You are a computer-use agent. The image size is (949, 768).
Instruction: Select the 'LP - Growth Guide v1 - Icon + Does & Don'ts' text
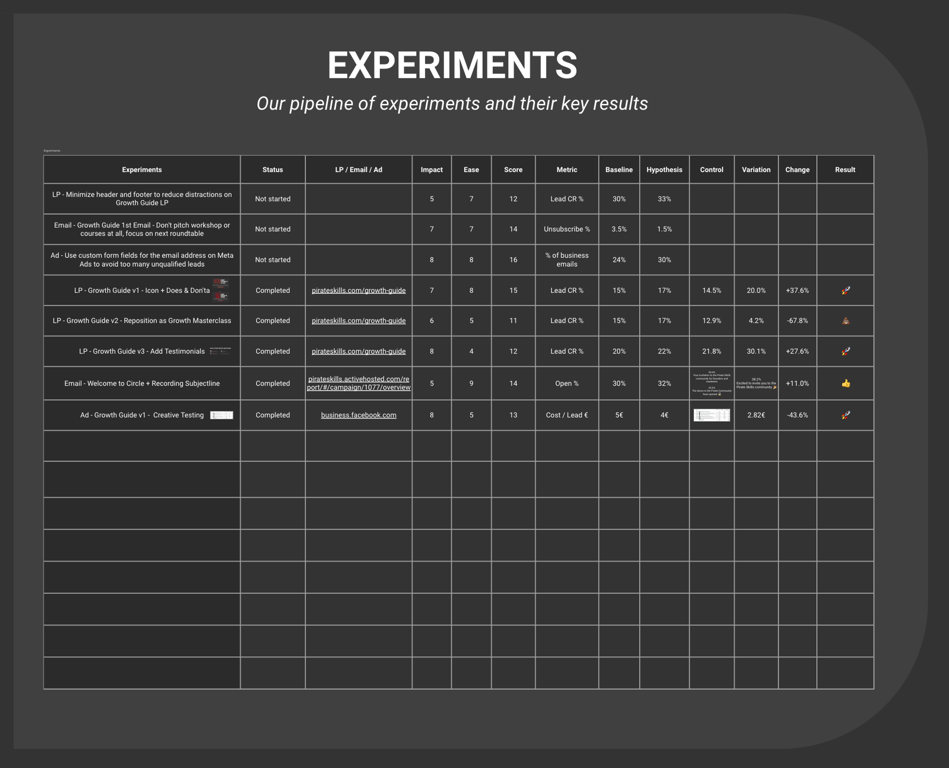[142, 290]
